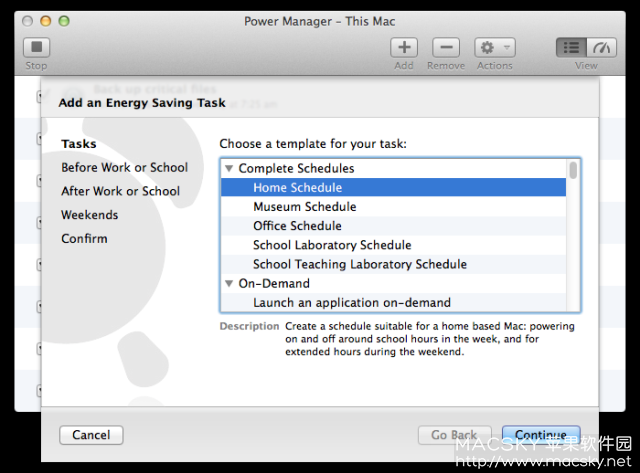Collapse the Complete Schedules group
The height and width of the screenshot is (473, 640).
click(229, 169)
